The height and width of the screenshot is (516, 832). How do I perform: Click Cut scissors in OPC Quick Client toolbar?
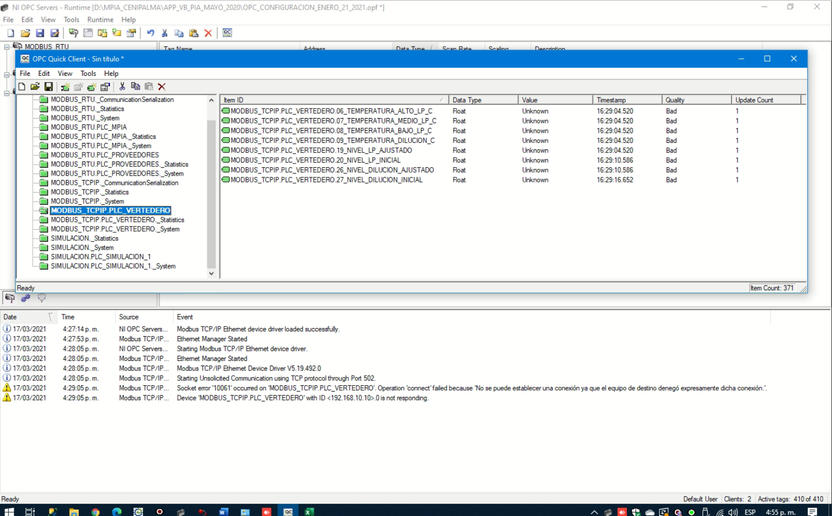122,87
